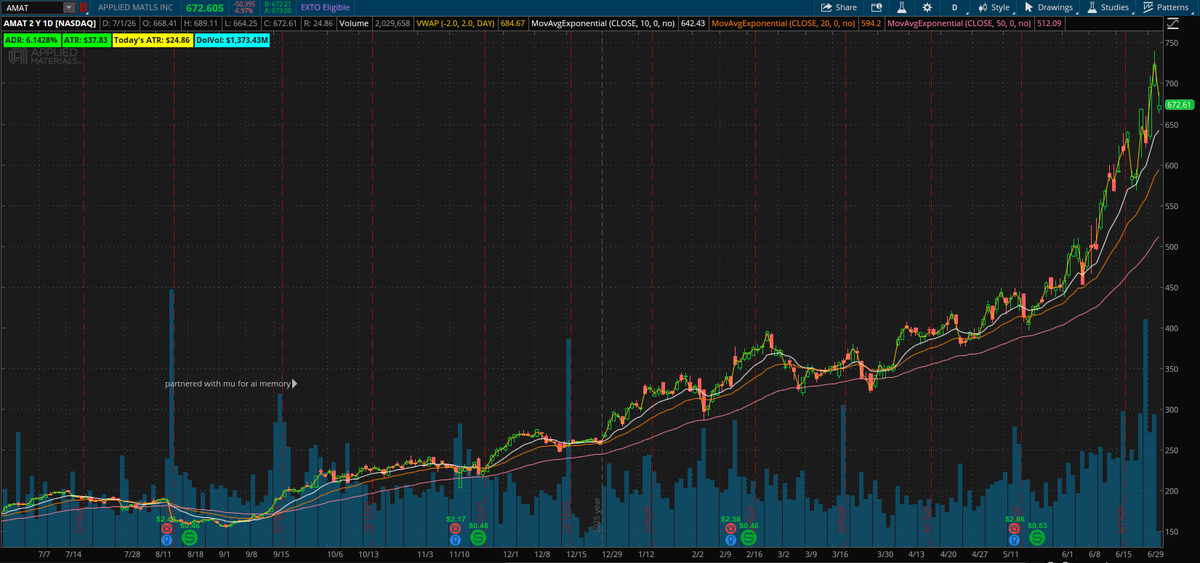This screenshot has height=563, width=1200.
Task: Click the EMA 10 value 642.43
Action: 693,21
